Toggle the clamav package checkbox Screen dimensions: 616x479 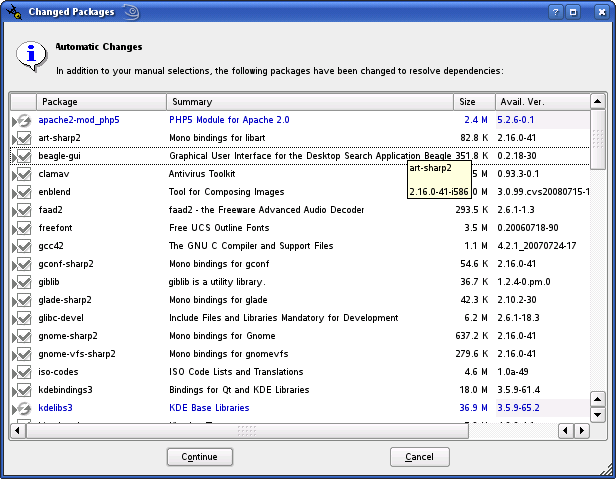24,174
